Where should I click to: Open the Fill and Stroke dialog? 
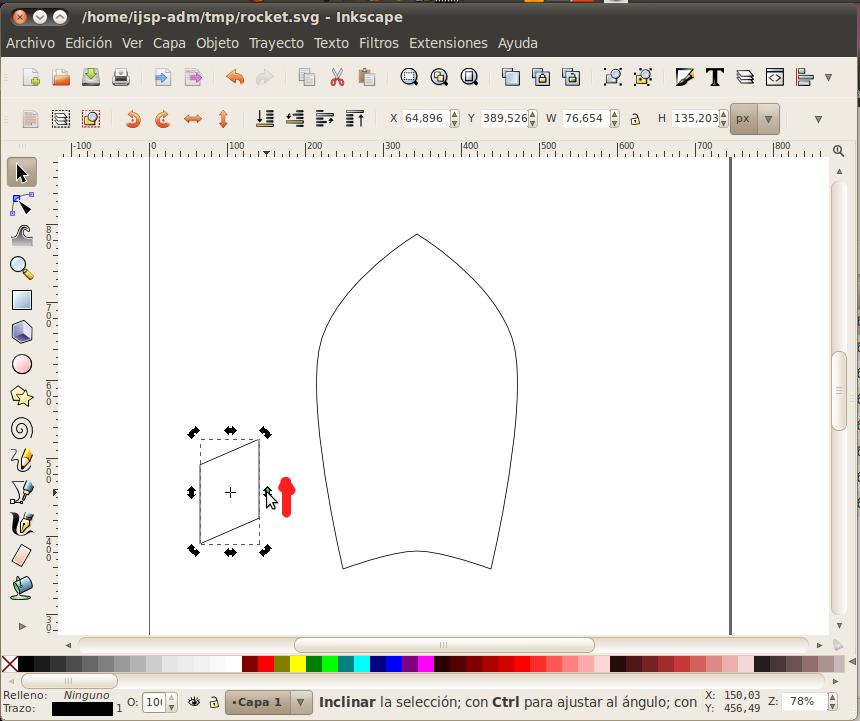[684, 77]
